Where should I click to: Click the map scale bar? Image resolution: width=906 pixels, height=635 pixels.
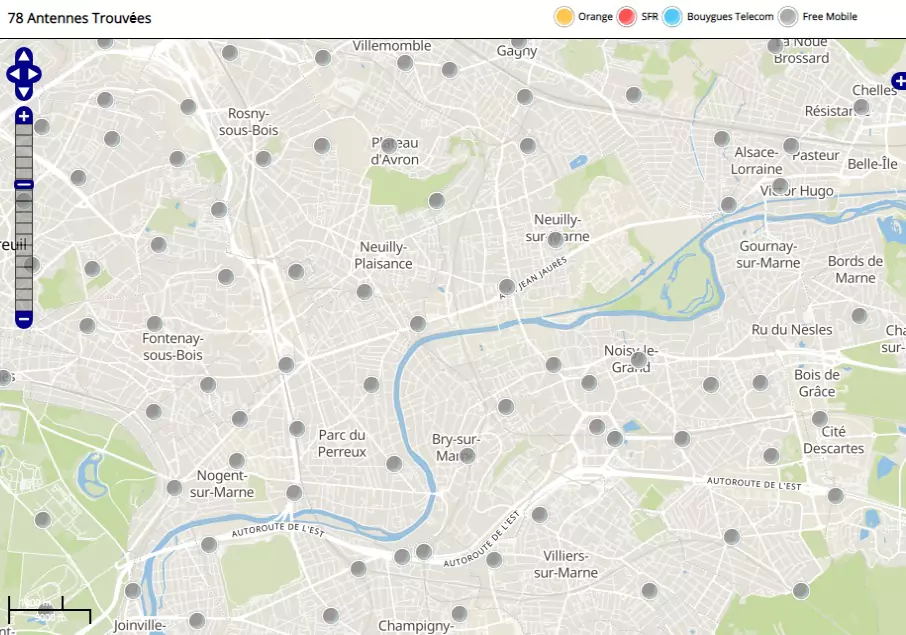tap(49, 611)
